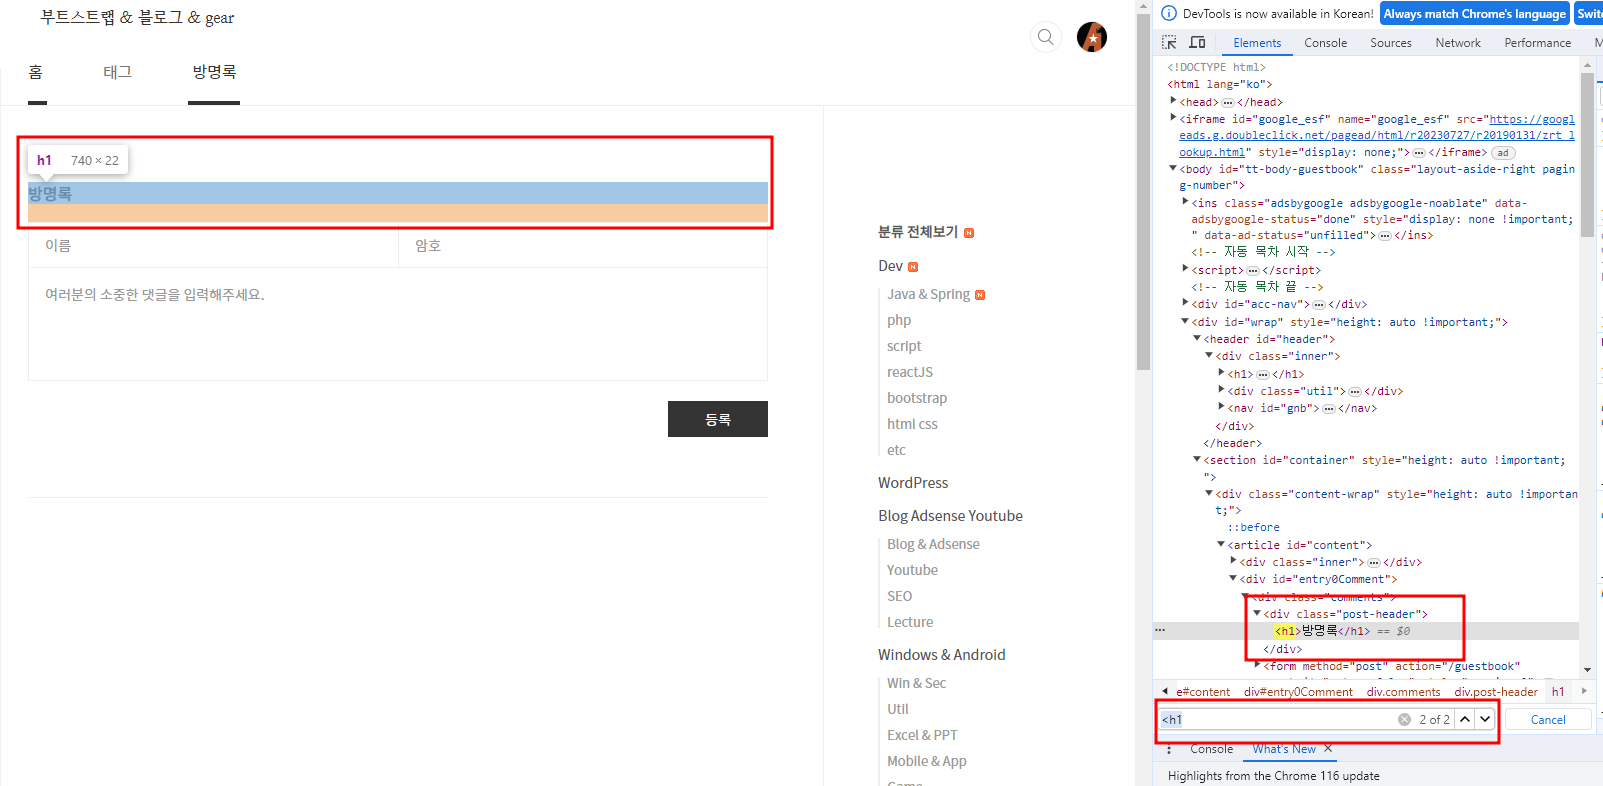
Task: Click the ellipsis beside selected h1 node
Action: tap(1160, 630)
